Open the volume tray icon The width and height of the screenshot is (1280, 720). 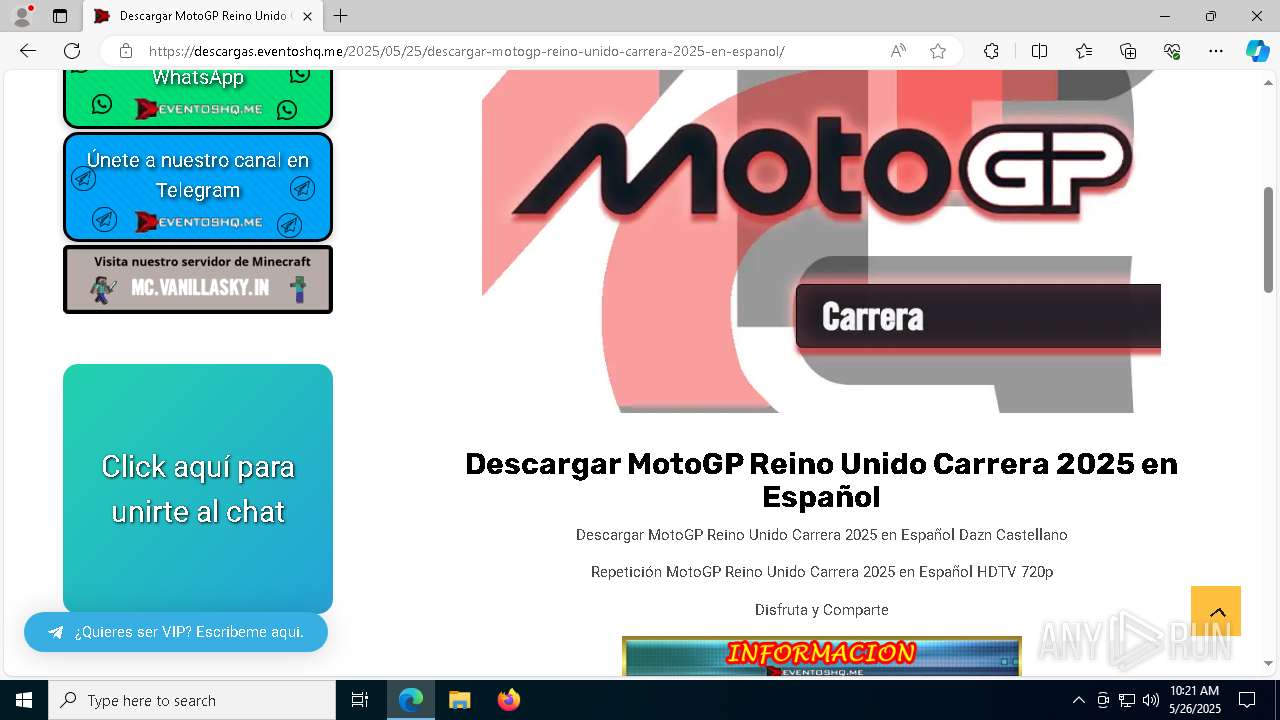[x=1150, y=700]
